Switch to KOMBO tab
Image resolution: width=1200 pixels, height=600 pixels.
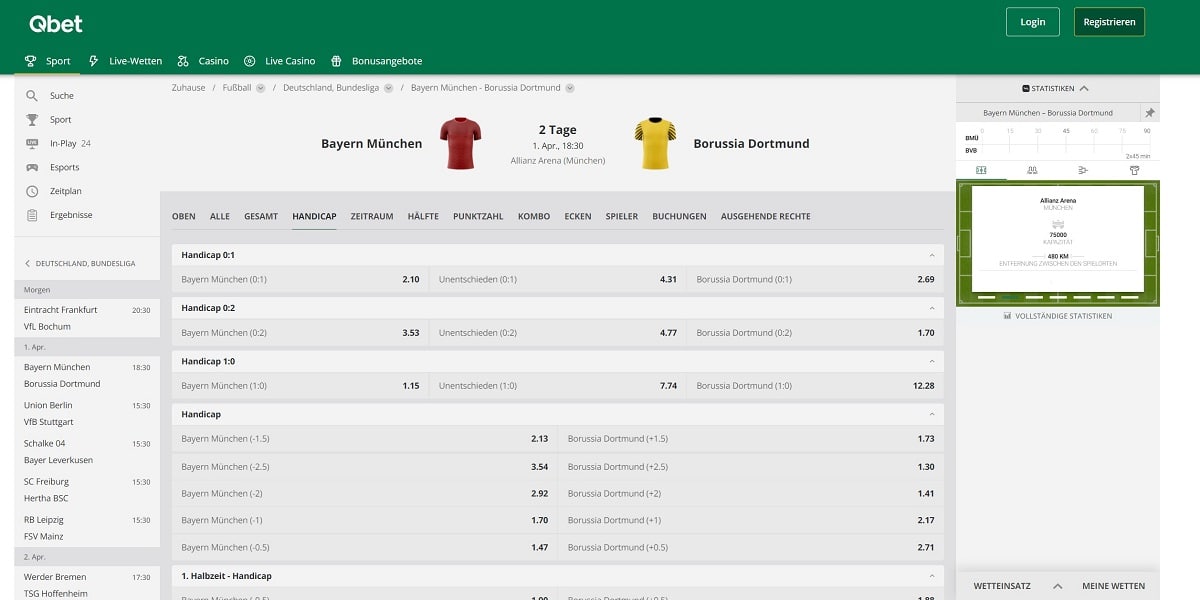click(534, 216)
